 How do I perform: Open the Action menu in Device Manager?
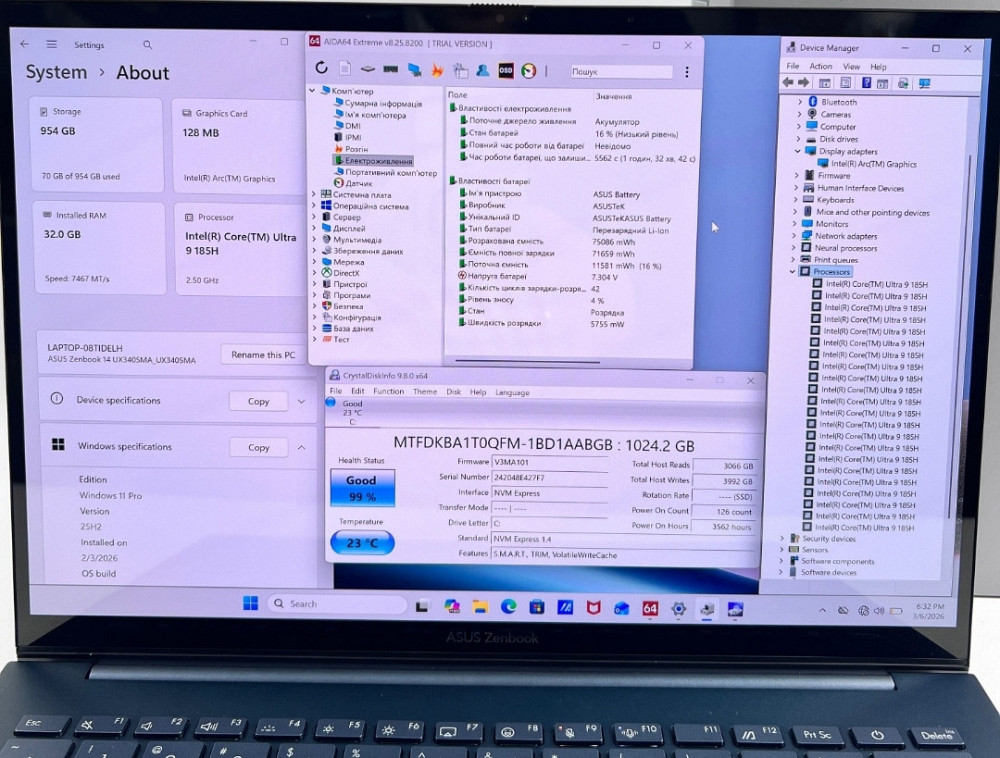click(x=820, y=67)
